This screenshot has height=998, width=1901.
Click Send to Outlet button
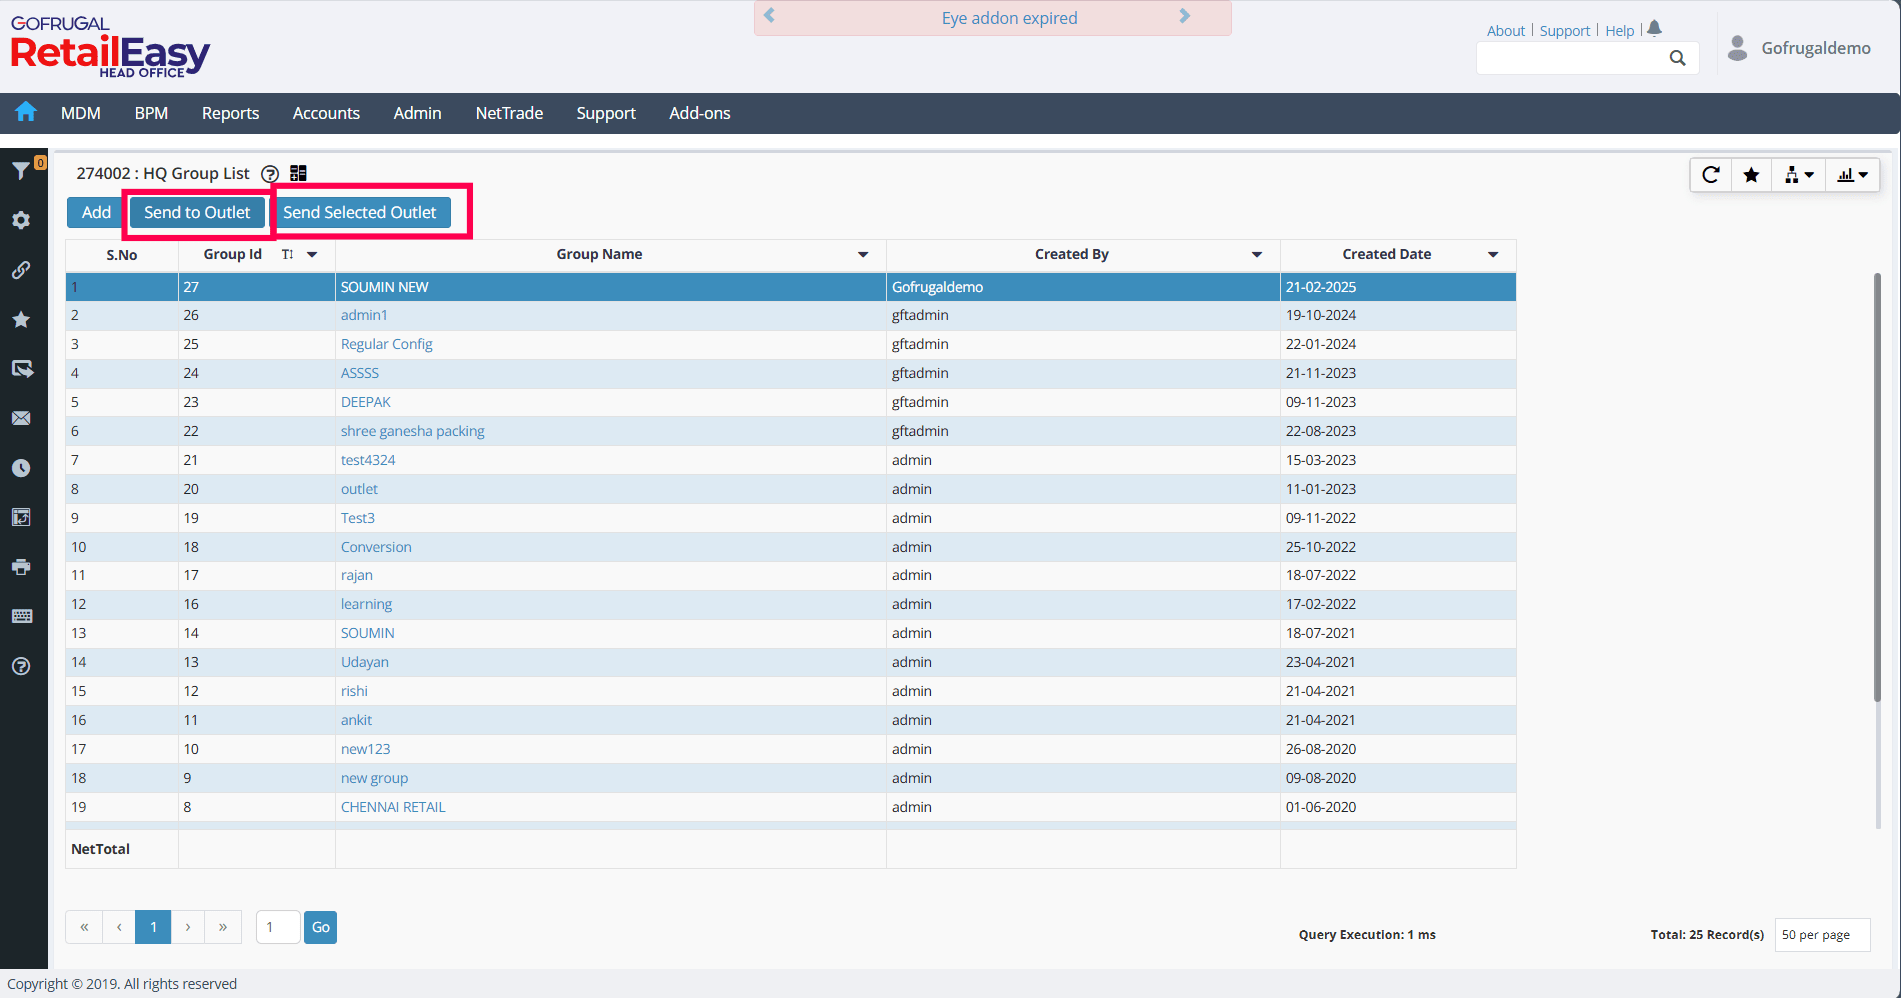197,212
